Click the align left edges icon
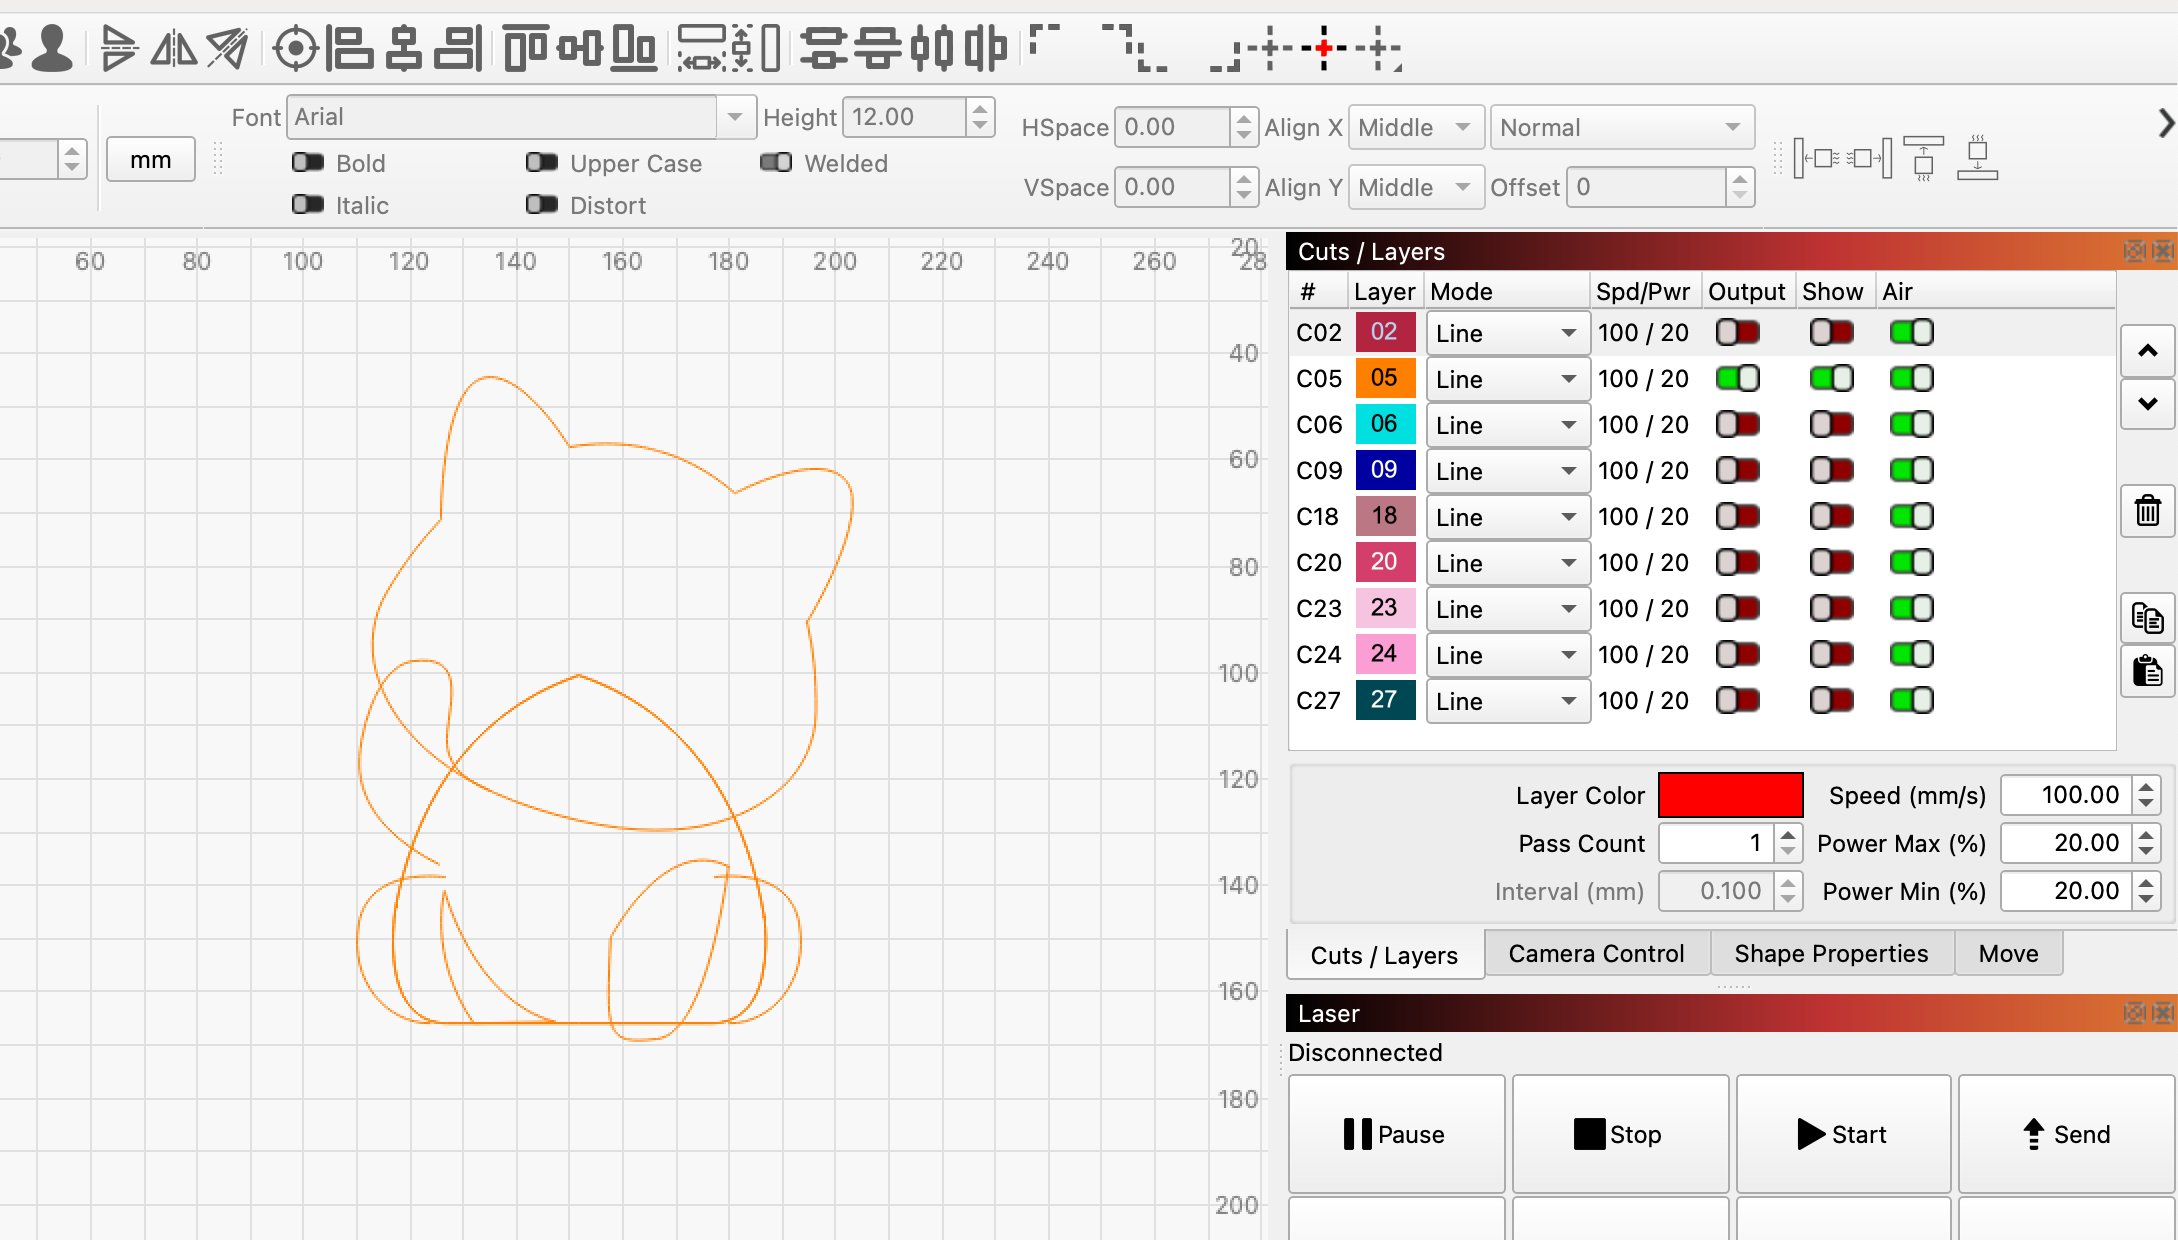 pos(350,48)
